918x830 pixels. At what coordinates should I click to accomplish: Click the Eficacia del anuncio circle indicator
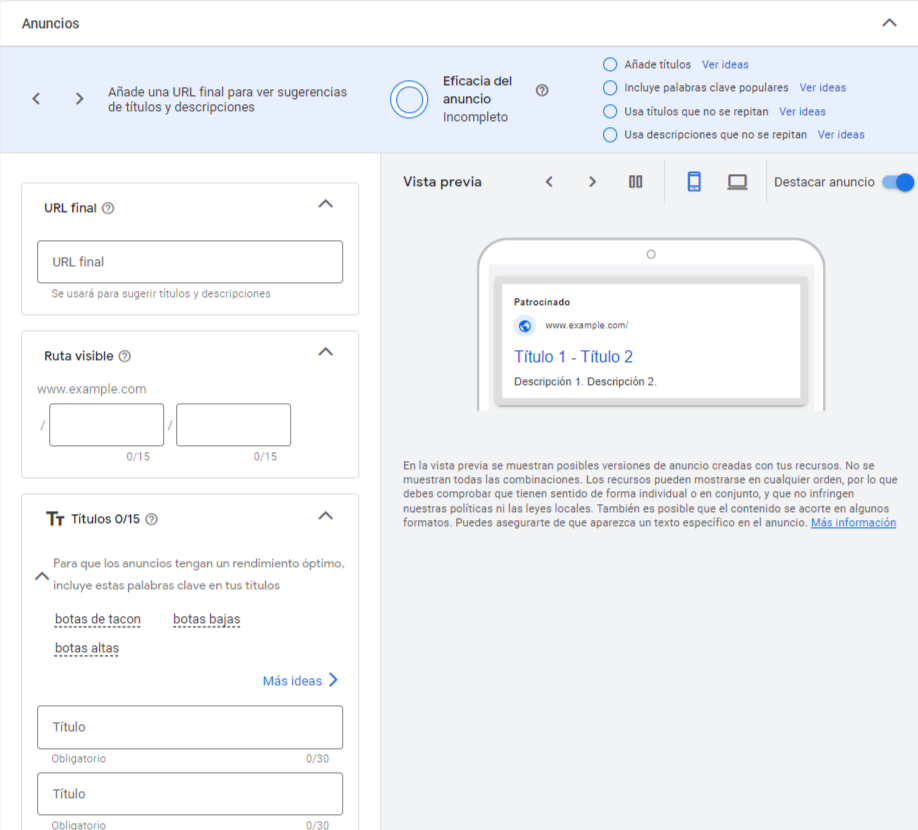(409, 99)
